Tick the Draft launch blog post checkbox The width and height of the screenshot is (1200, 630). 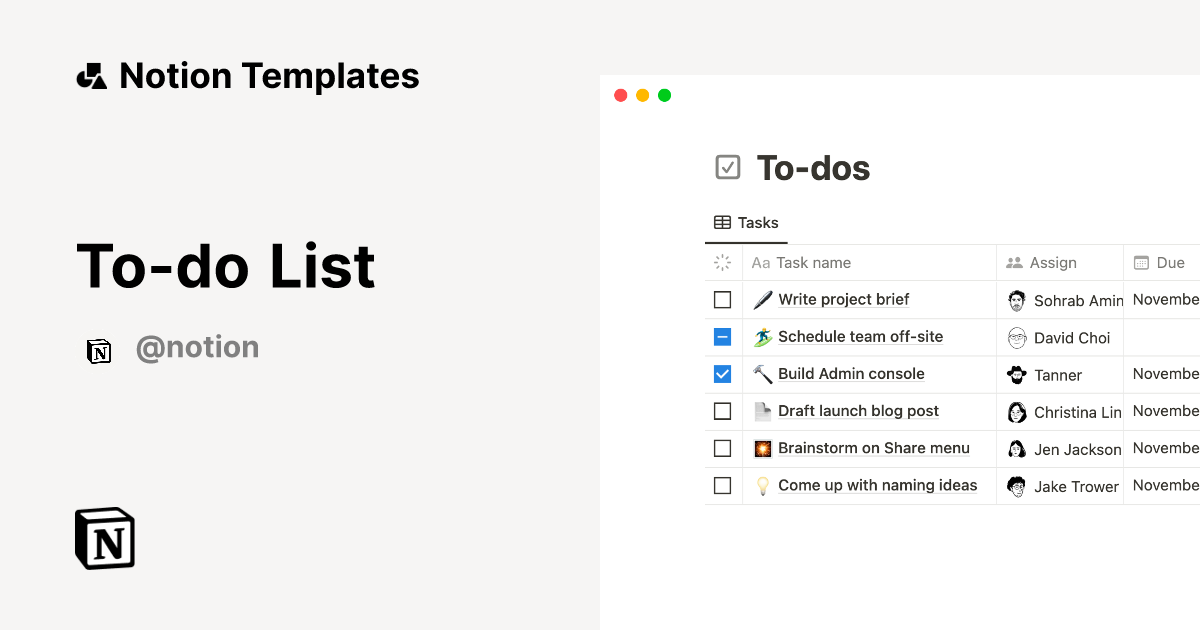(x=723, y=411)
